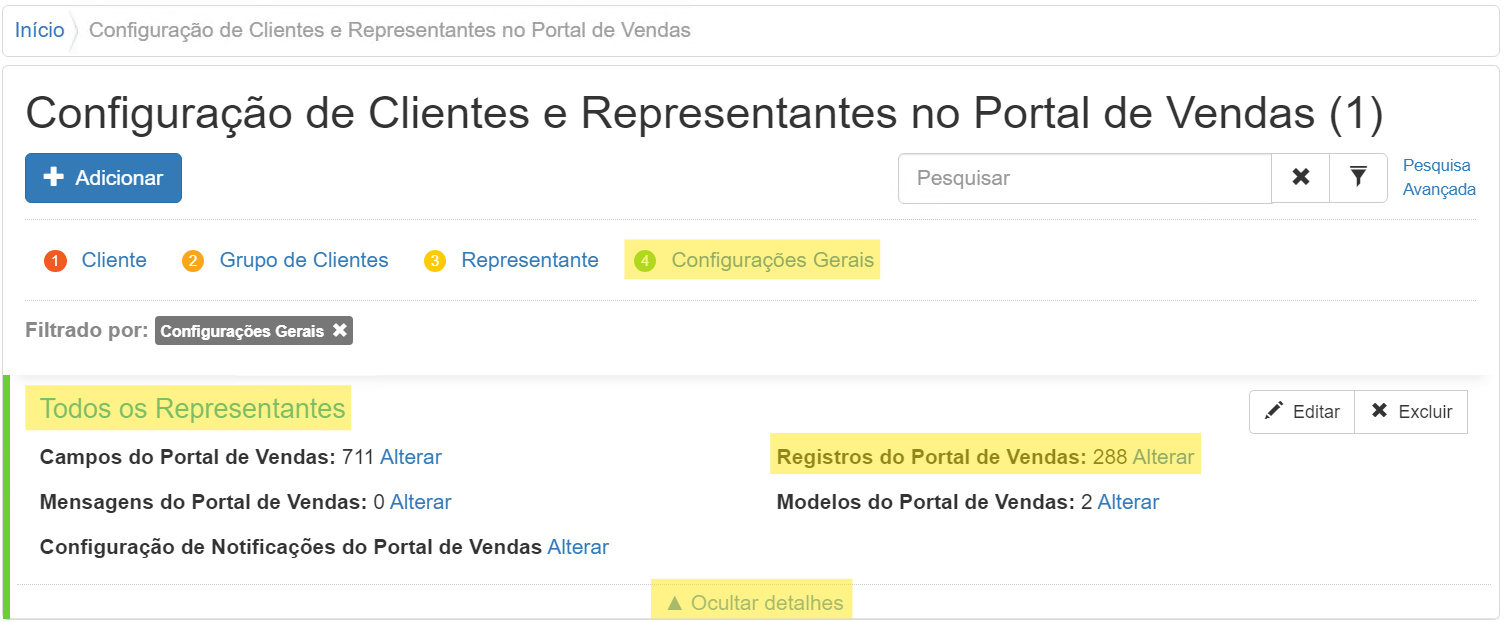Remove the Configurações Gerais filter chip

340,330
